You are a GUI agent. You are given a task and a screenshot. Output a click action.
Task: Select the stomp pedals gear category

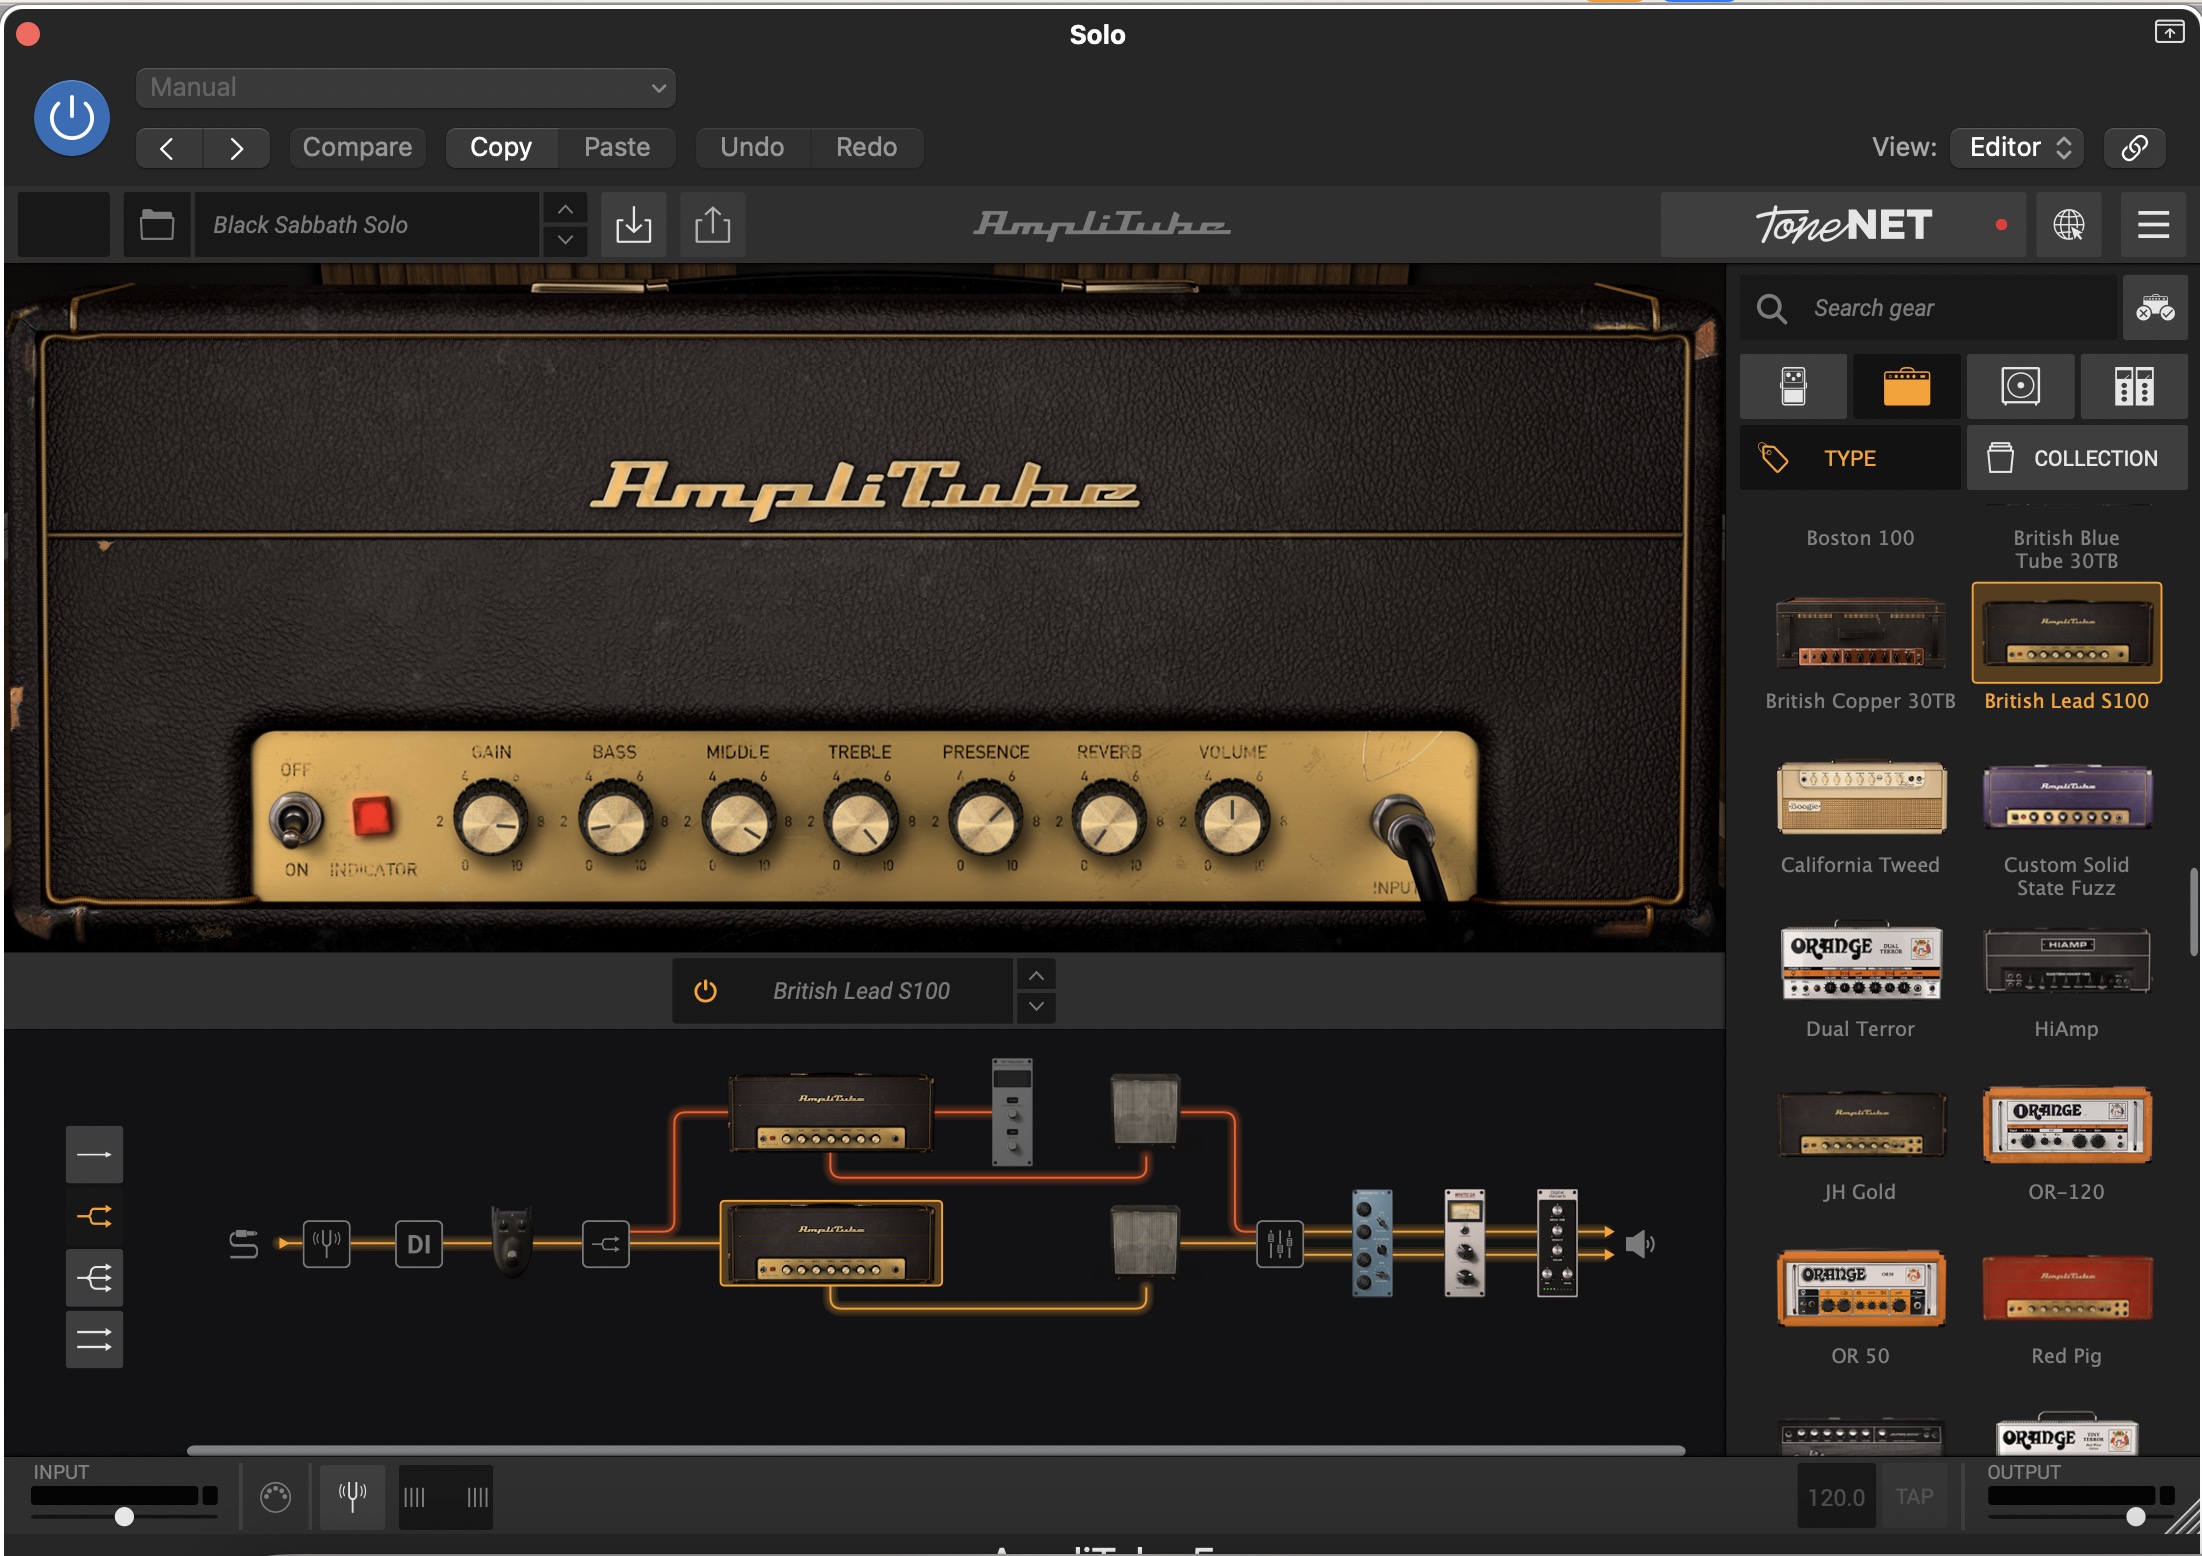(1793, 386)
